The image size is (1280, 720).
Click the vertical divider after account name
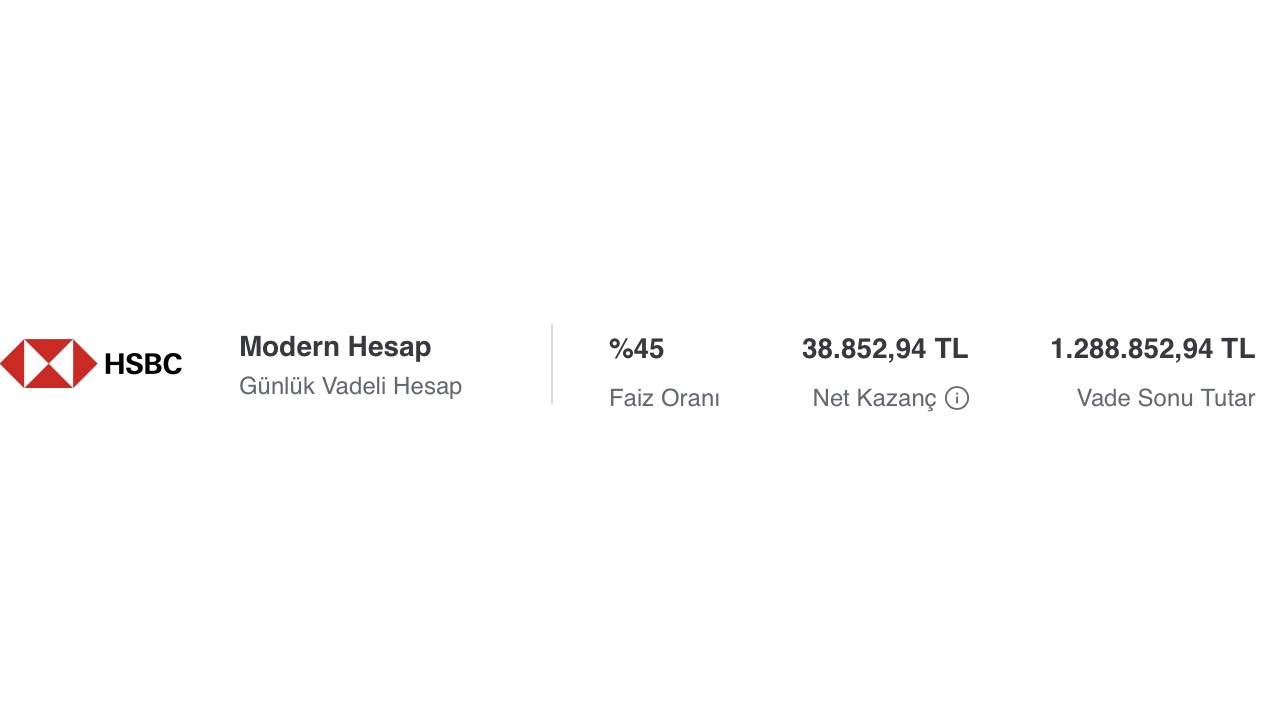pos(552,364)
